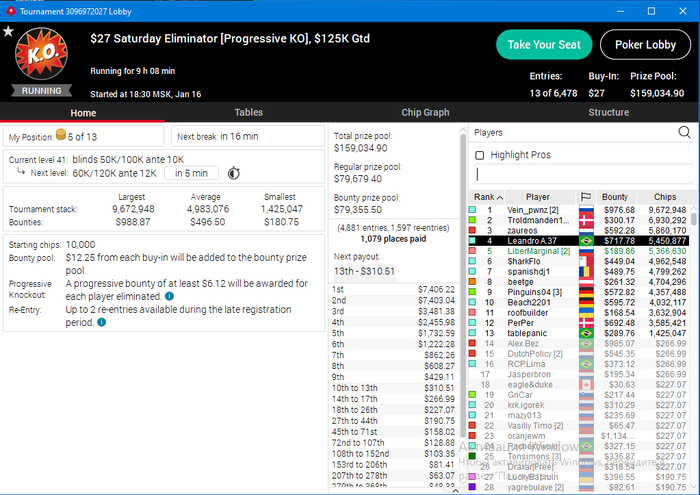Viewport: 700px width, 495px height.
Task: Click Vein_pwnz Russian flag icon
Action: [x=586, y=210]
